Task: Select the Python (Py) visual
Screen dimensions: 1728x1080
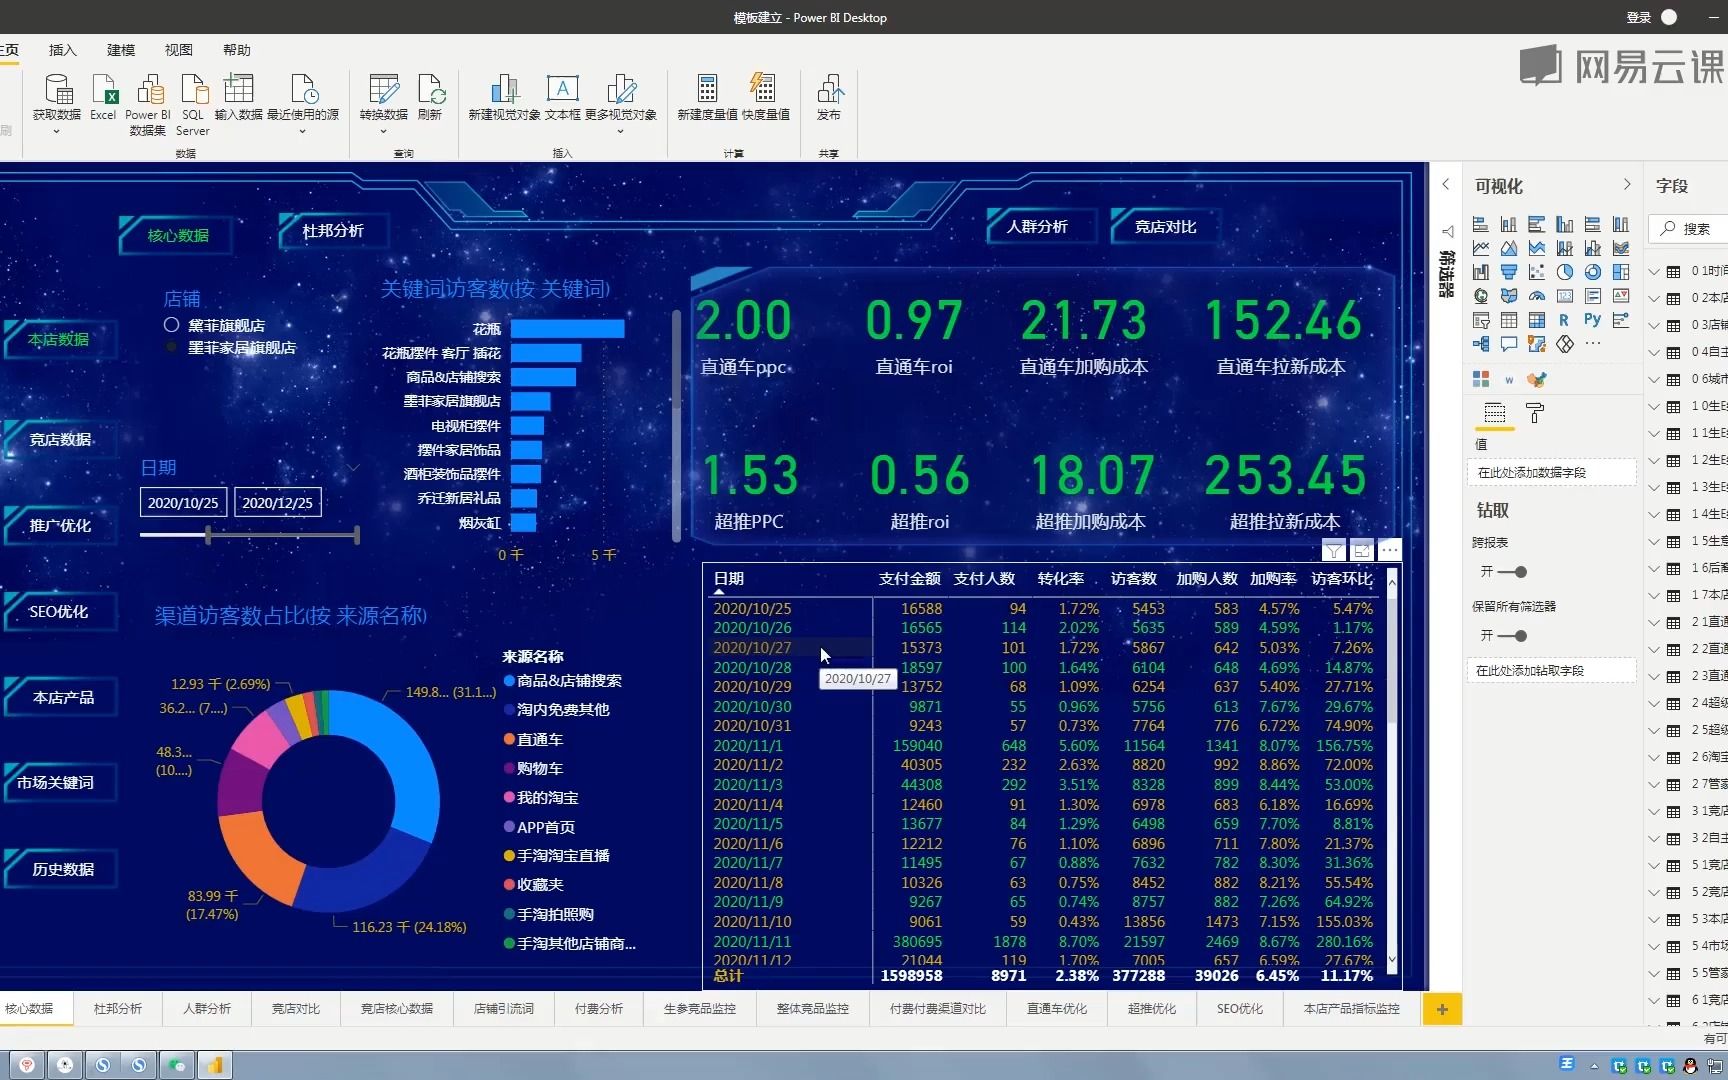Action: click(1593, 320)
